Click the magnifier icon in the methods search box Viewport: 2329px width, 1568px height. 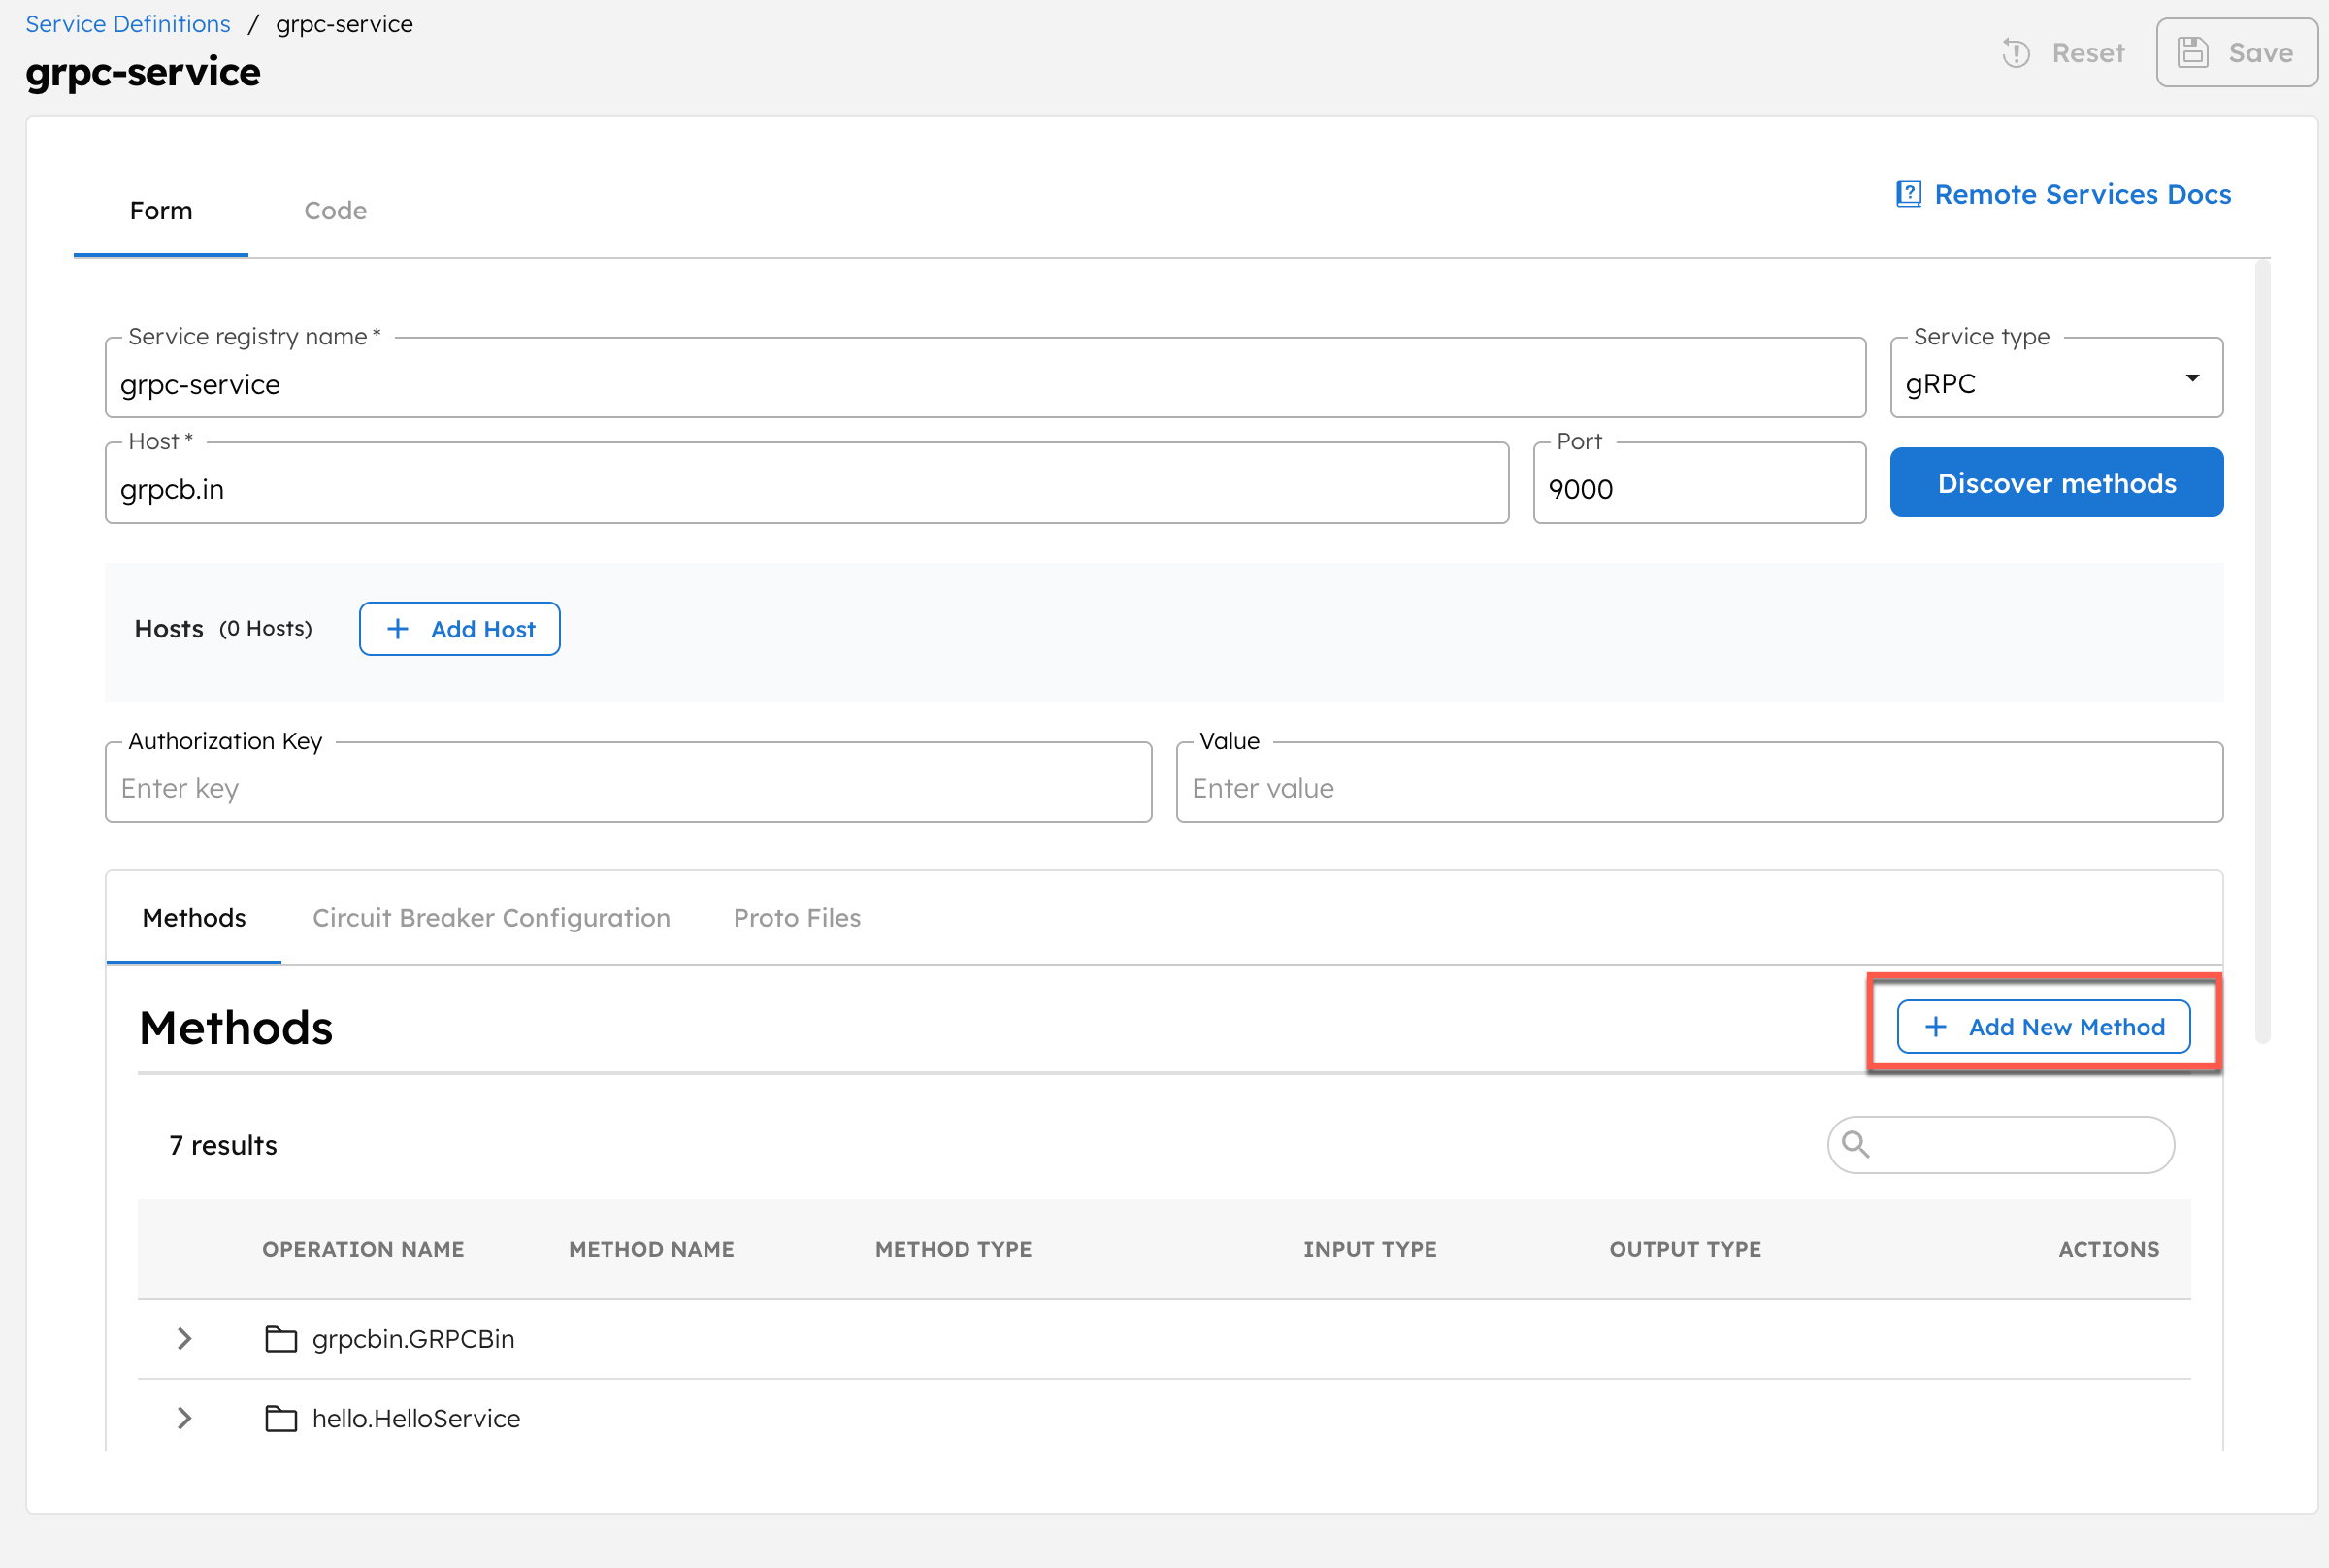(x=1857, y=1144)
